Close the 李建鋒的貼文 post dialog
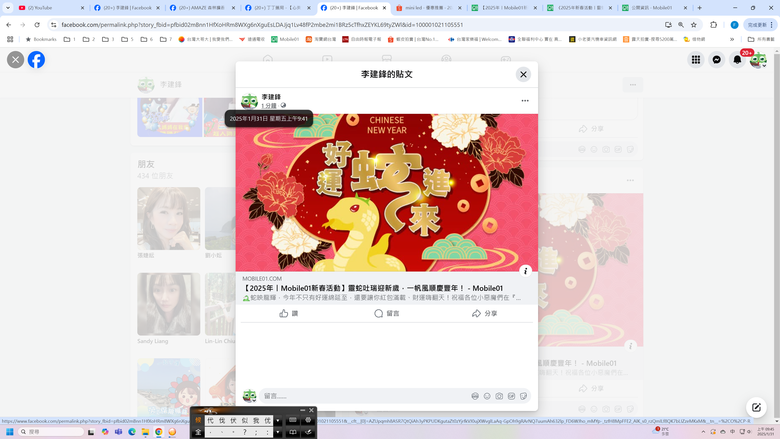The image size is (780, 439). pyautogui.click(x=523, y=75)
